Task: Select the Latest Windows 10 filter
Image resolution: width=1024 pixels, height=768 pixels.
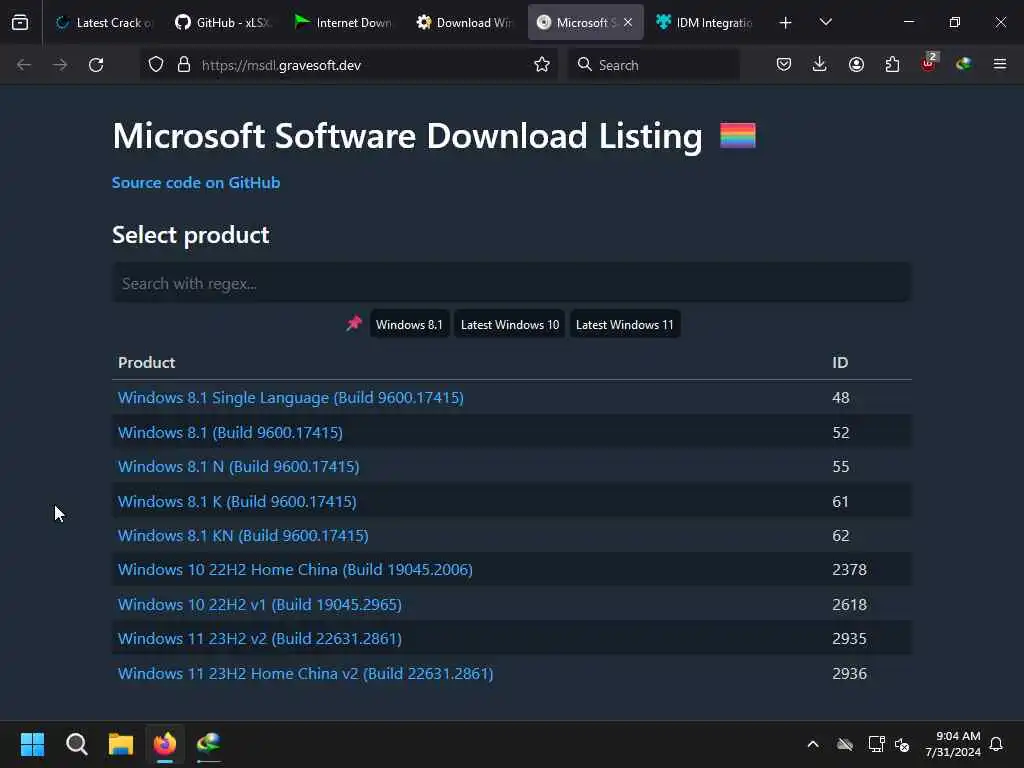Action: tap(510, 325)
